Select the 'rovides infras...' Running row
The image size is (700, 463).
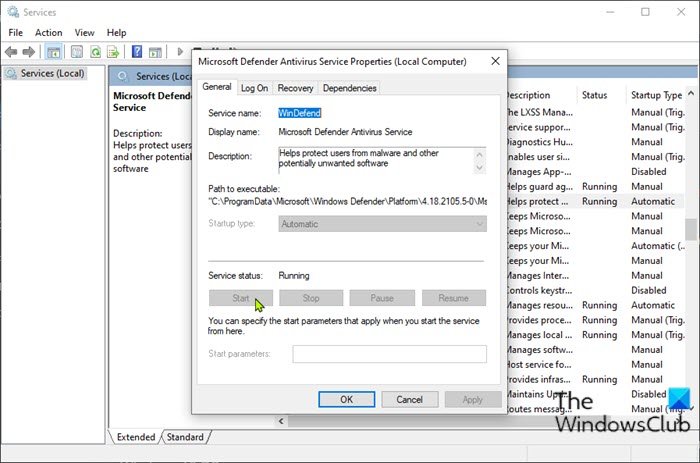pyautogui.click(x=595, y=380)
